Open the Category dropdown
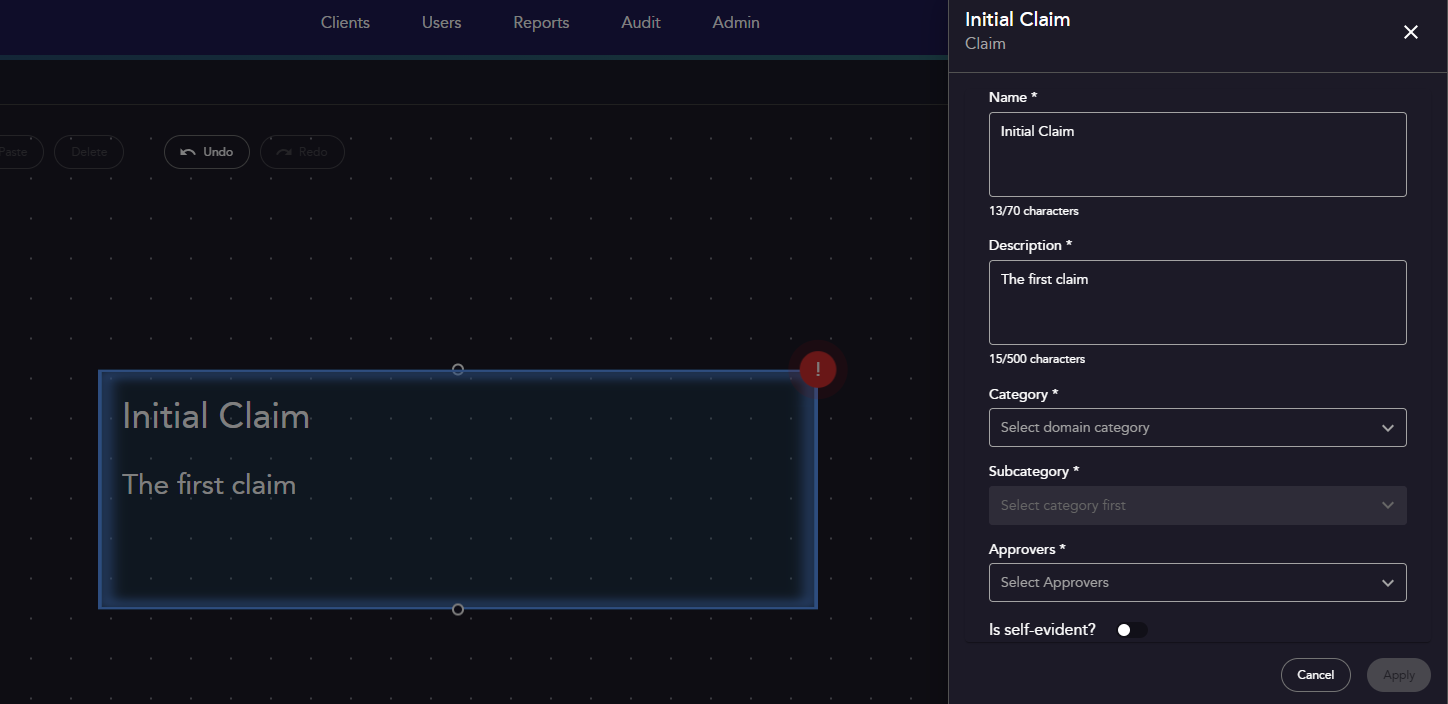 pyautogui.click(x=1197, y=427)
